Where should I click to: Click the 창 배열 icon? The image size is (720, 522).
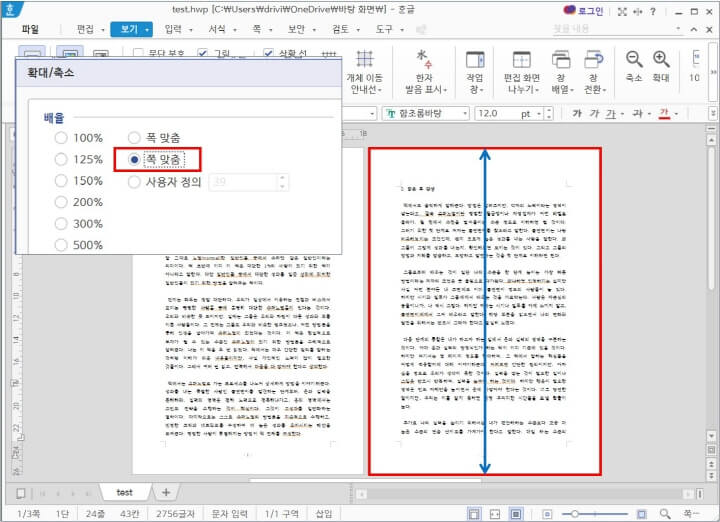[x=561, y=60]
